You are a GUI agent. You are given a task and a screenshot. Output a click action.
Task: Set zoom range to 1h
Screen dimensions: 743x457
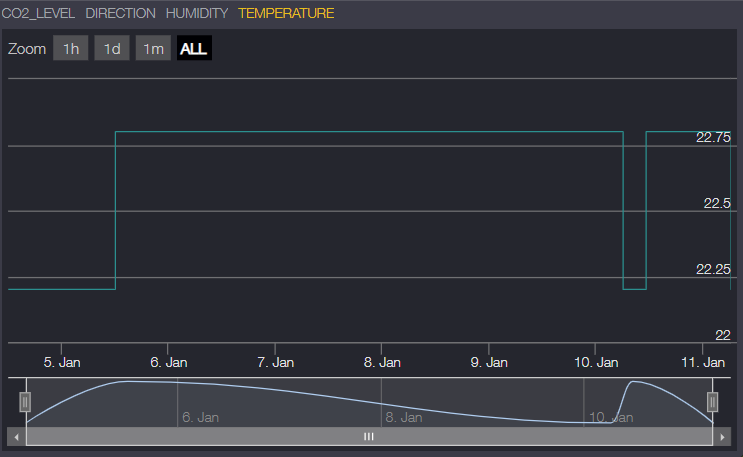coord(70,49)
